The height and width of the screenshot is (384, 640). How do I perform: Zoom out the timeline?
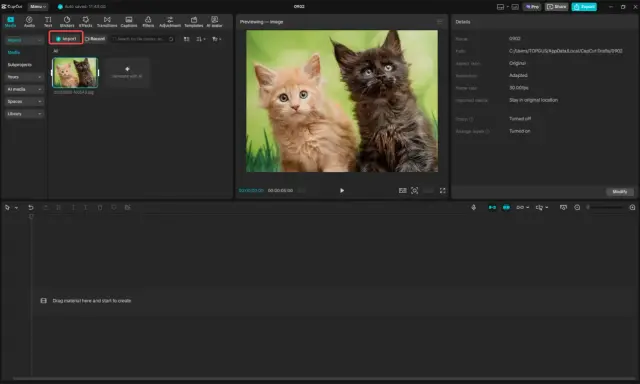[577, 207]
